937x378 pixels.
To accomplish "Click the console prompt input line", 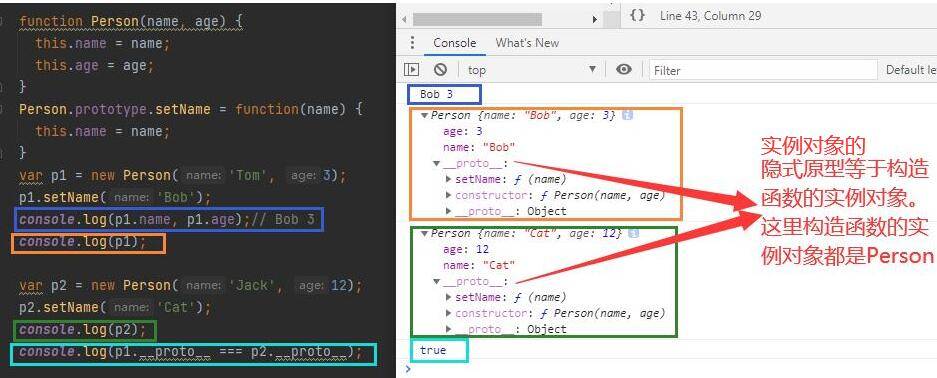I will 669,369.
